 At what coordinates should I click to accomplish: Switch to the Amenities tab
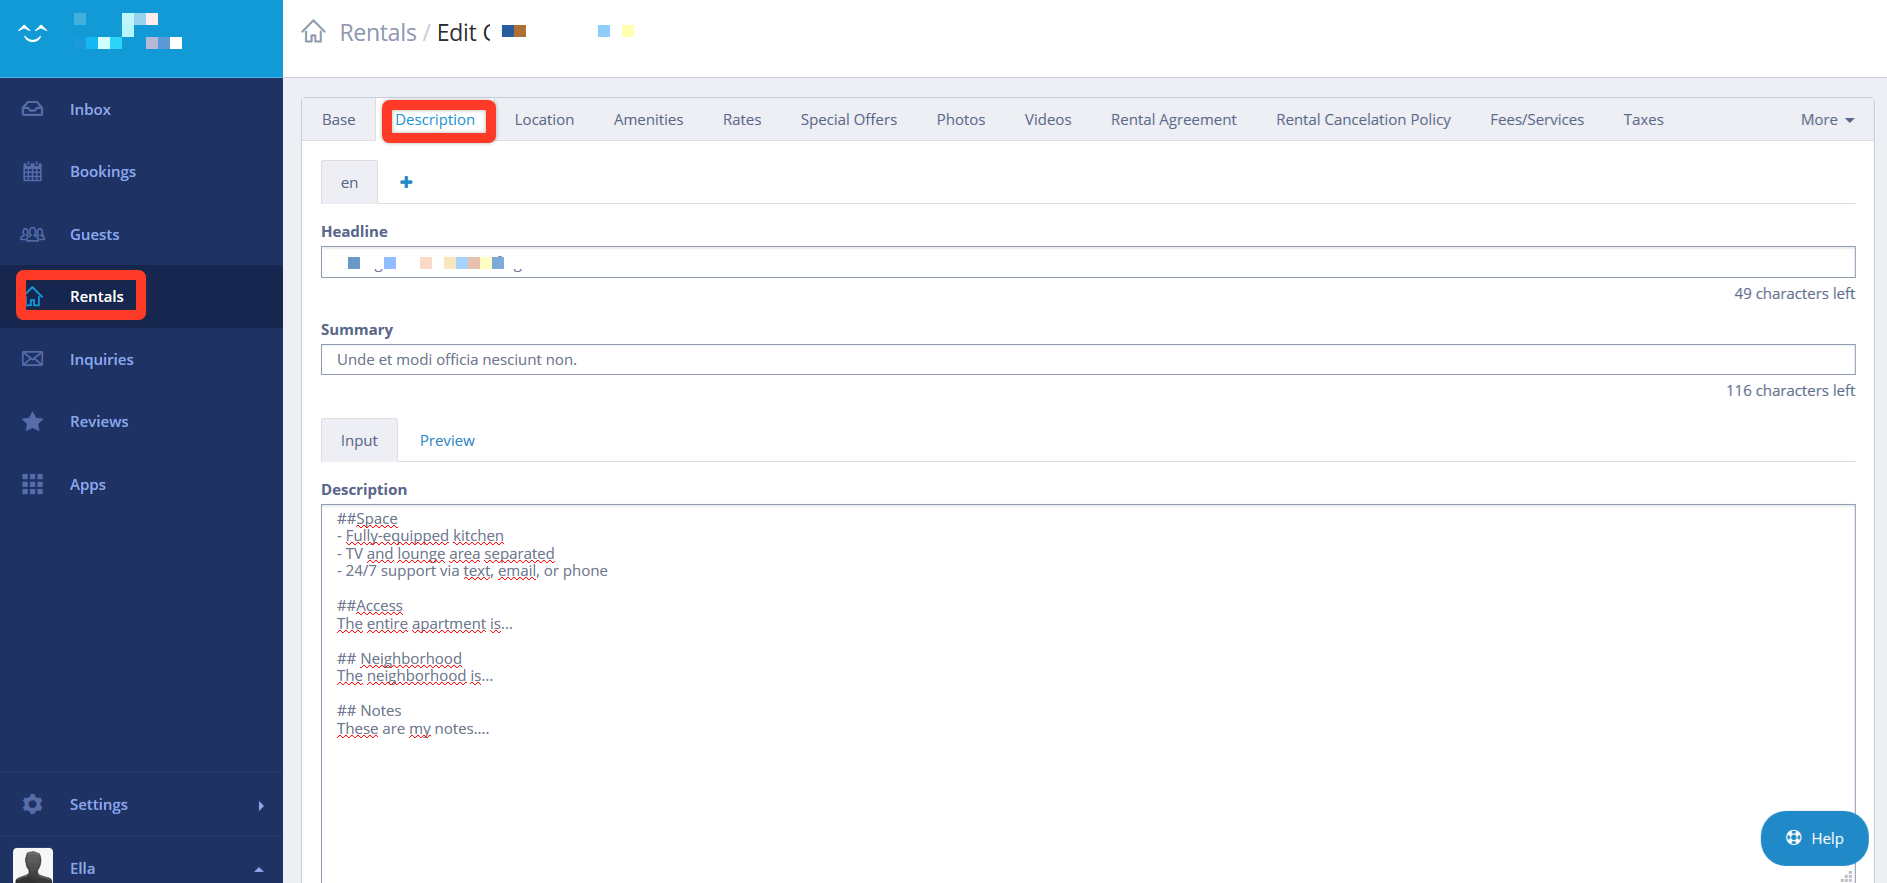(x=648, y=120)
